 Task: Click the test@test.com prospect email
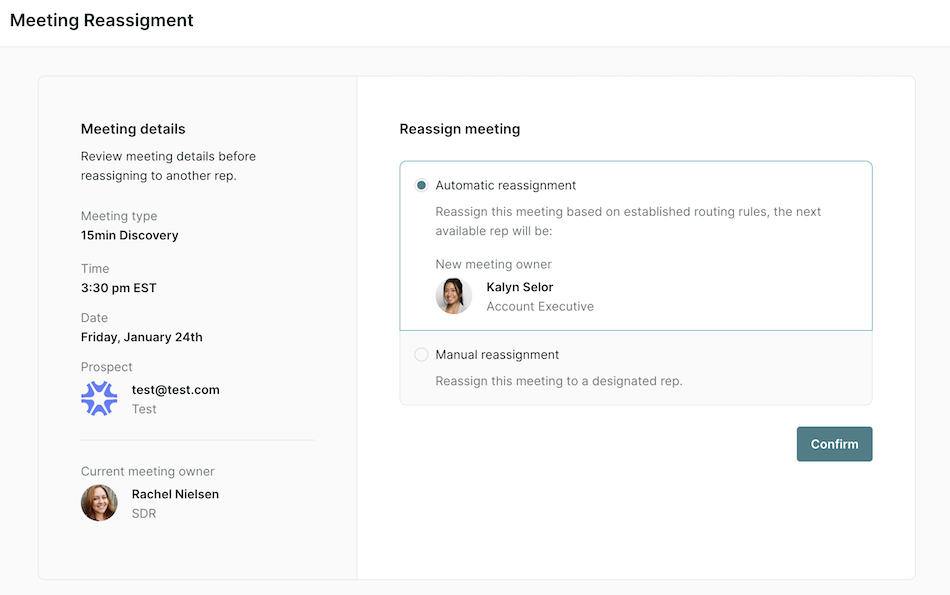(176, 390)
